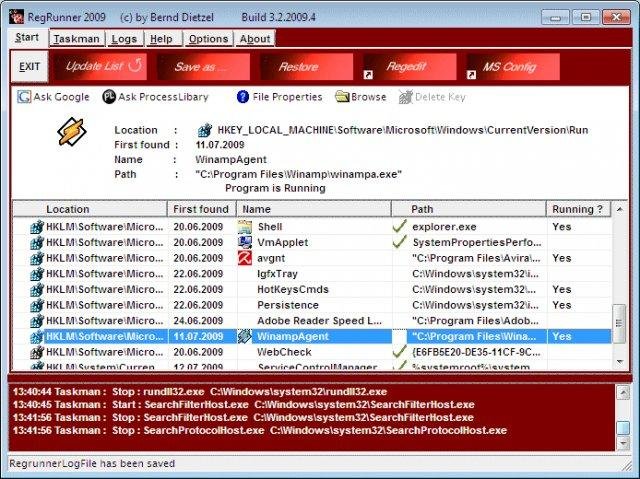Select the IgfxTray entry name
The width and height of the screenshot is (640, 479).
click(278, 274)
